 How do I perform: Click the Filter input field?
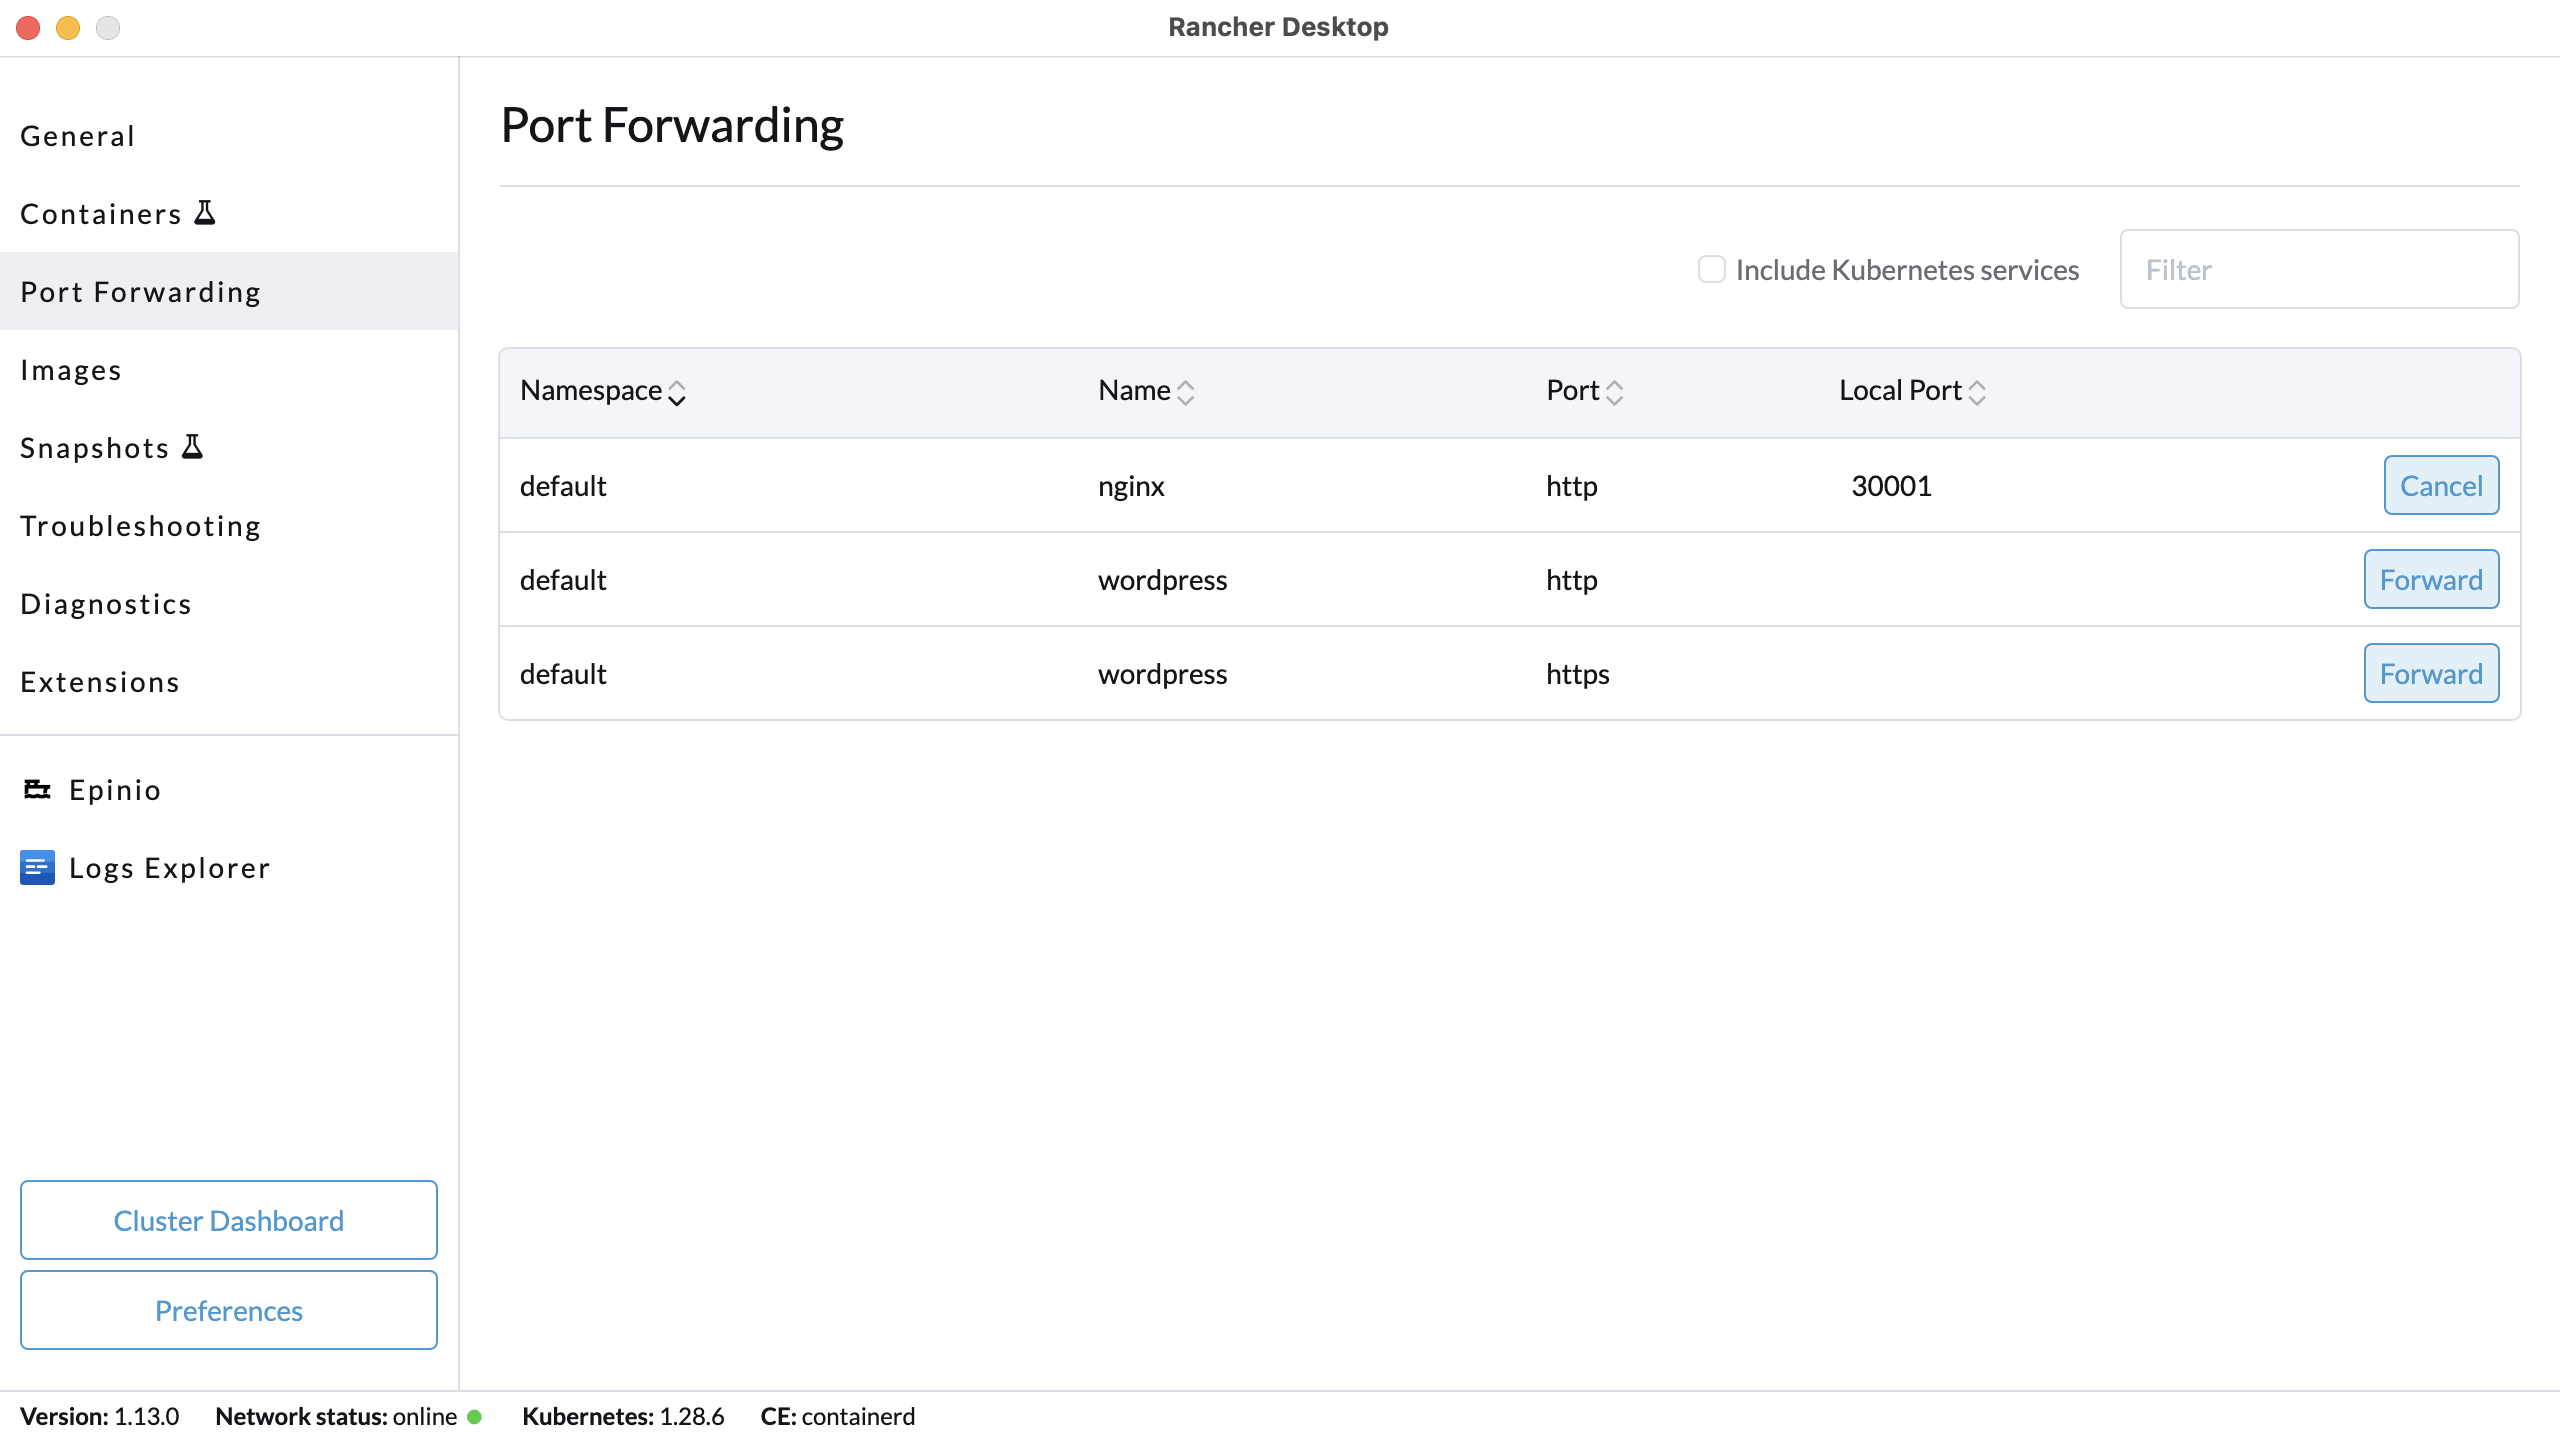pyautogui.click(x=2319, y=269)
